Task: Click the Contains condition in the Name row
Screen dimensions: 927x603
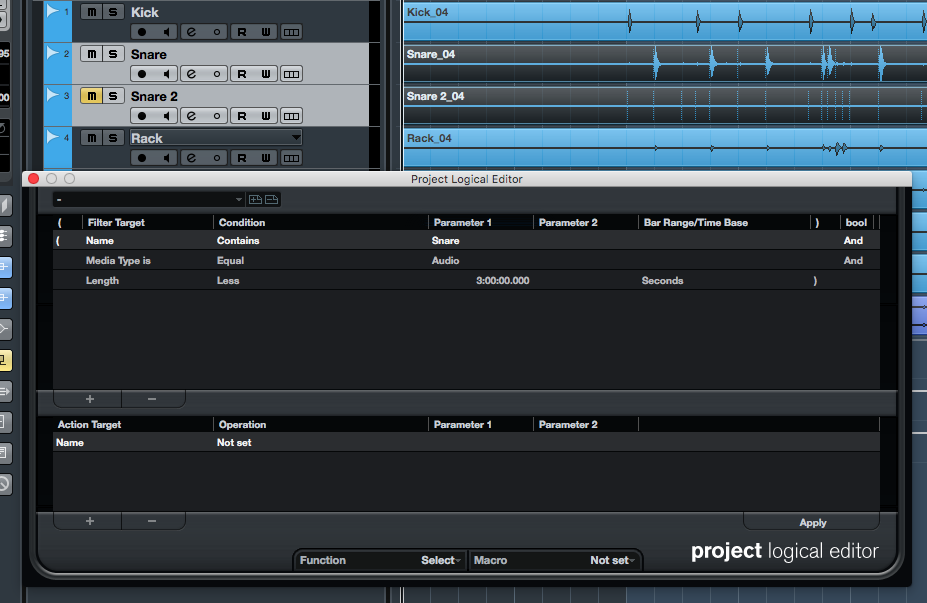Action: point(238,241)
